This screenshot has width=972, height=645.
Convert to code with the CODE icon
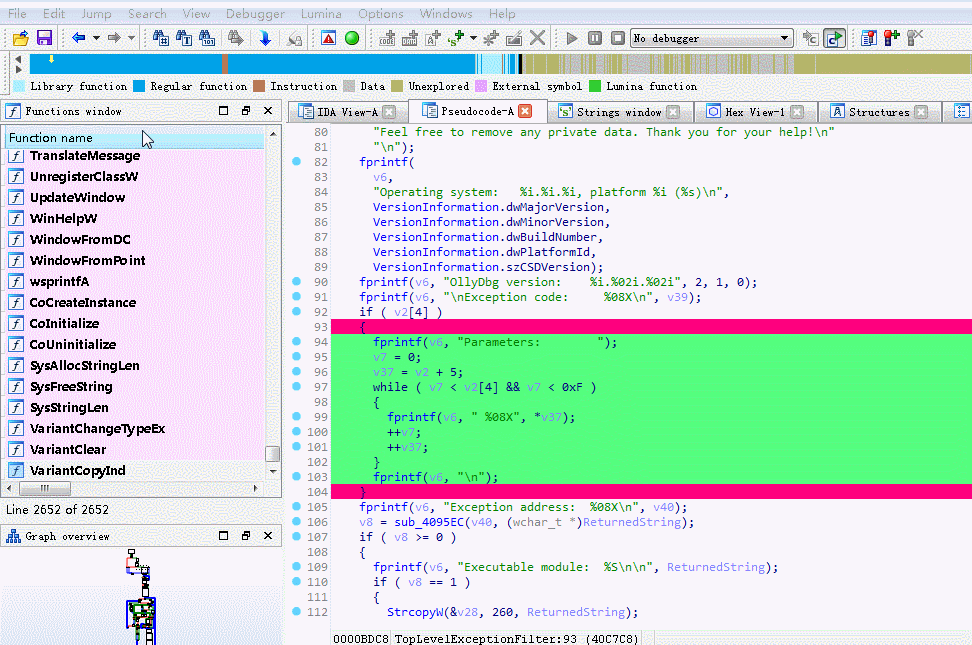pyautogui.click(x=387, y=38)
